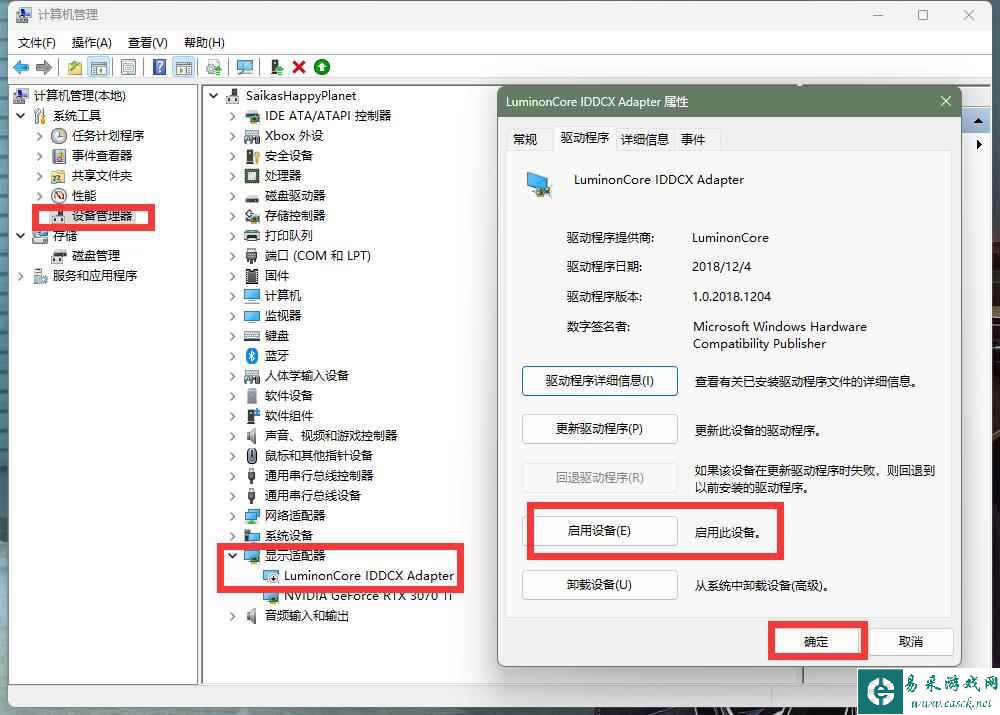1000x715 pixels.
Task: Click the back arrow in the toolbar
Action: tap(21, 67)
